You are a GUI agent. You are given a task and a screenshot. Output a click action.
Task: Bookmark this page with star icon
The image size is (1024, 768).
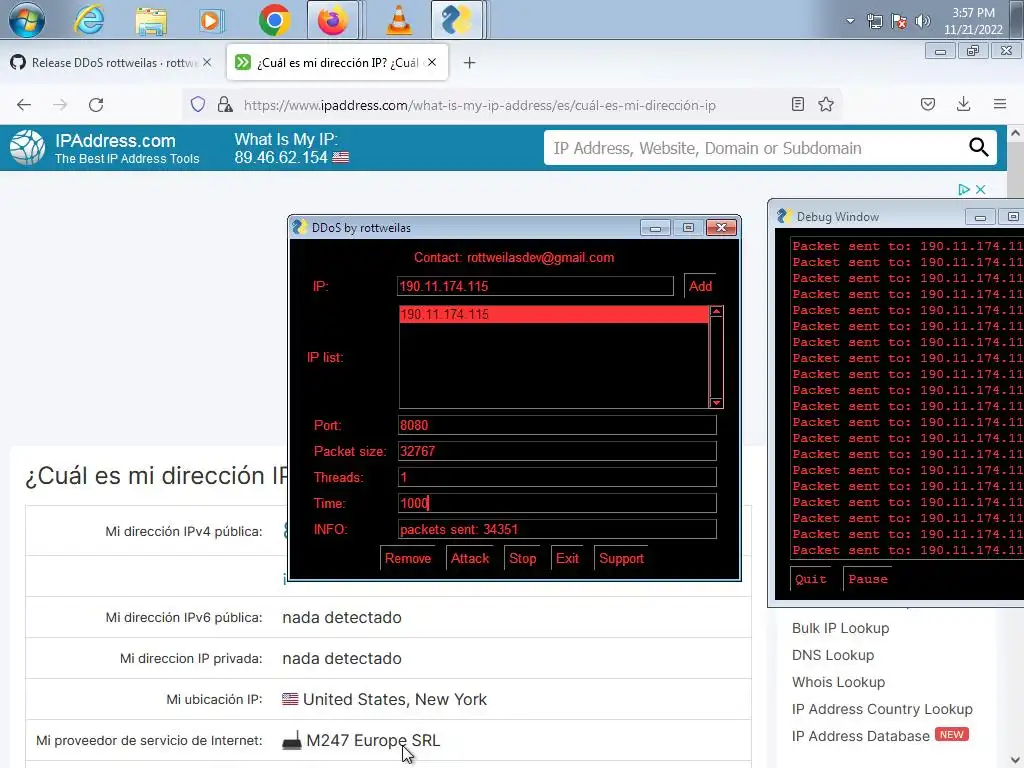coord(826,104)
